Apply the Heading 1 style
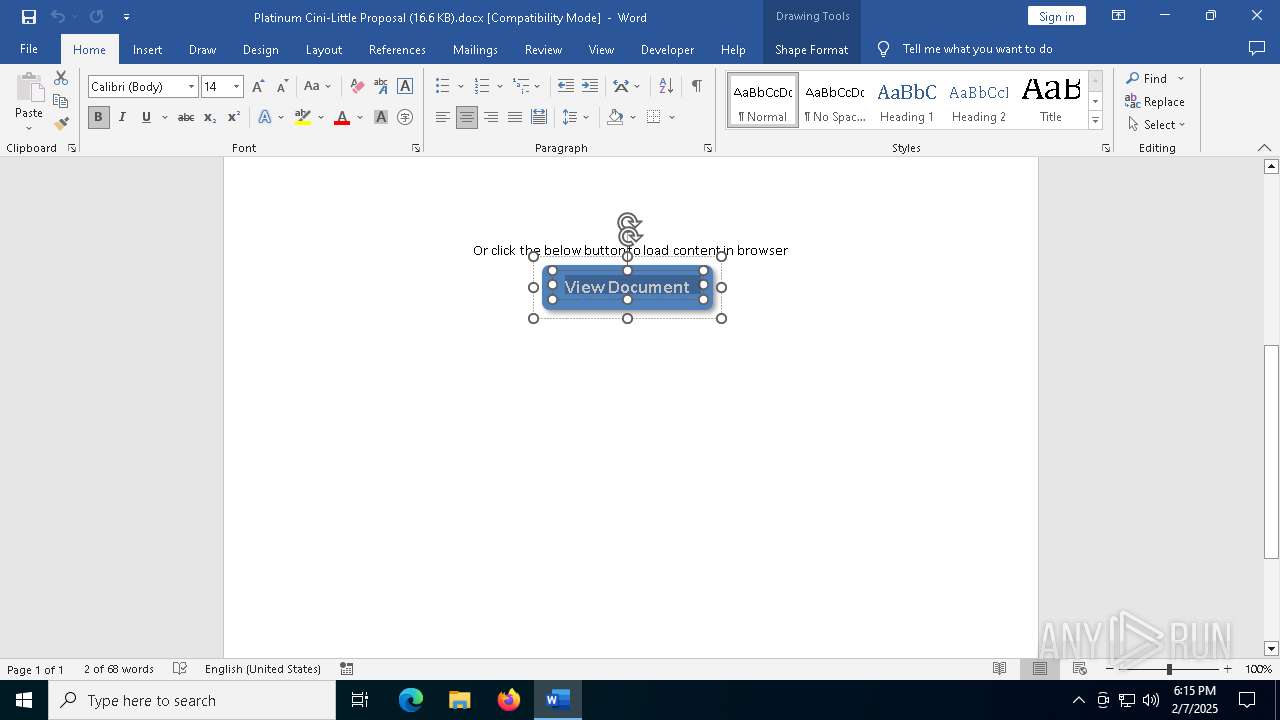 [907, 100]
